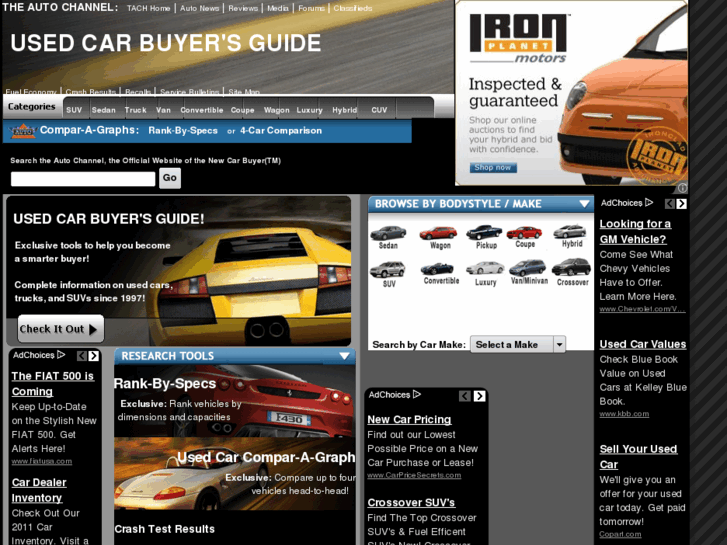Open Forums in top navigation
Viewport: 727px width, 545px height.
(311, 8)
